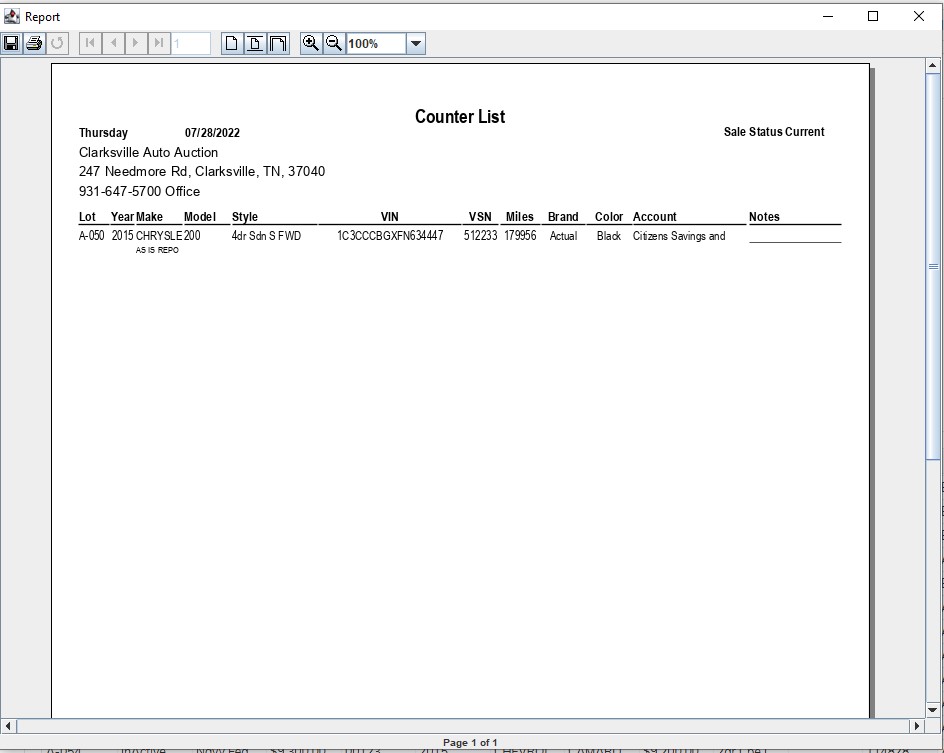Go to the first page

(90, 43)
